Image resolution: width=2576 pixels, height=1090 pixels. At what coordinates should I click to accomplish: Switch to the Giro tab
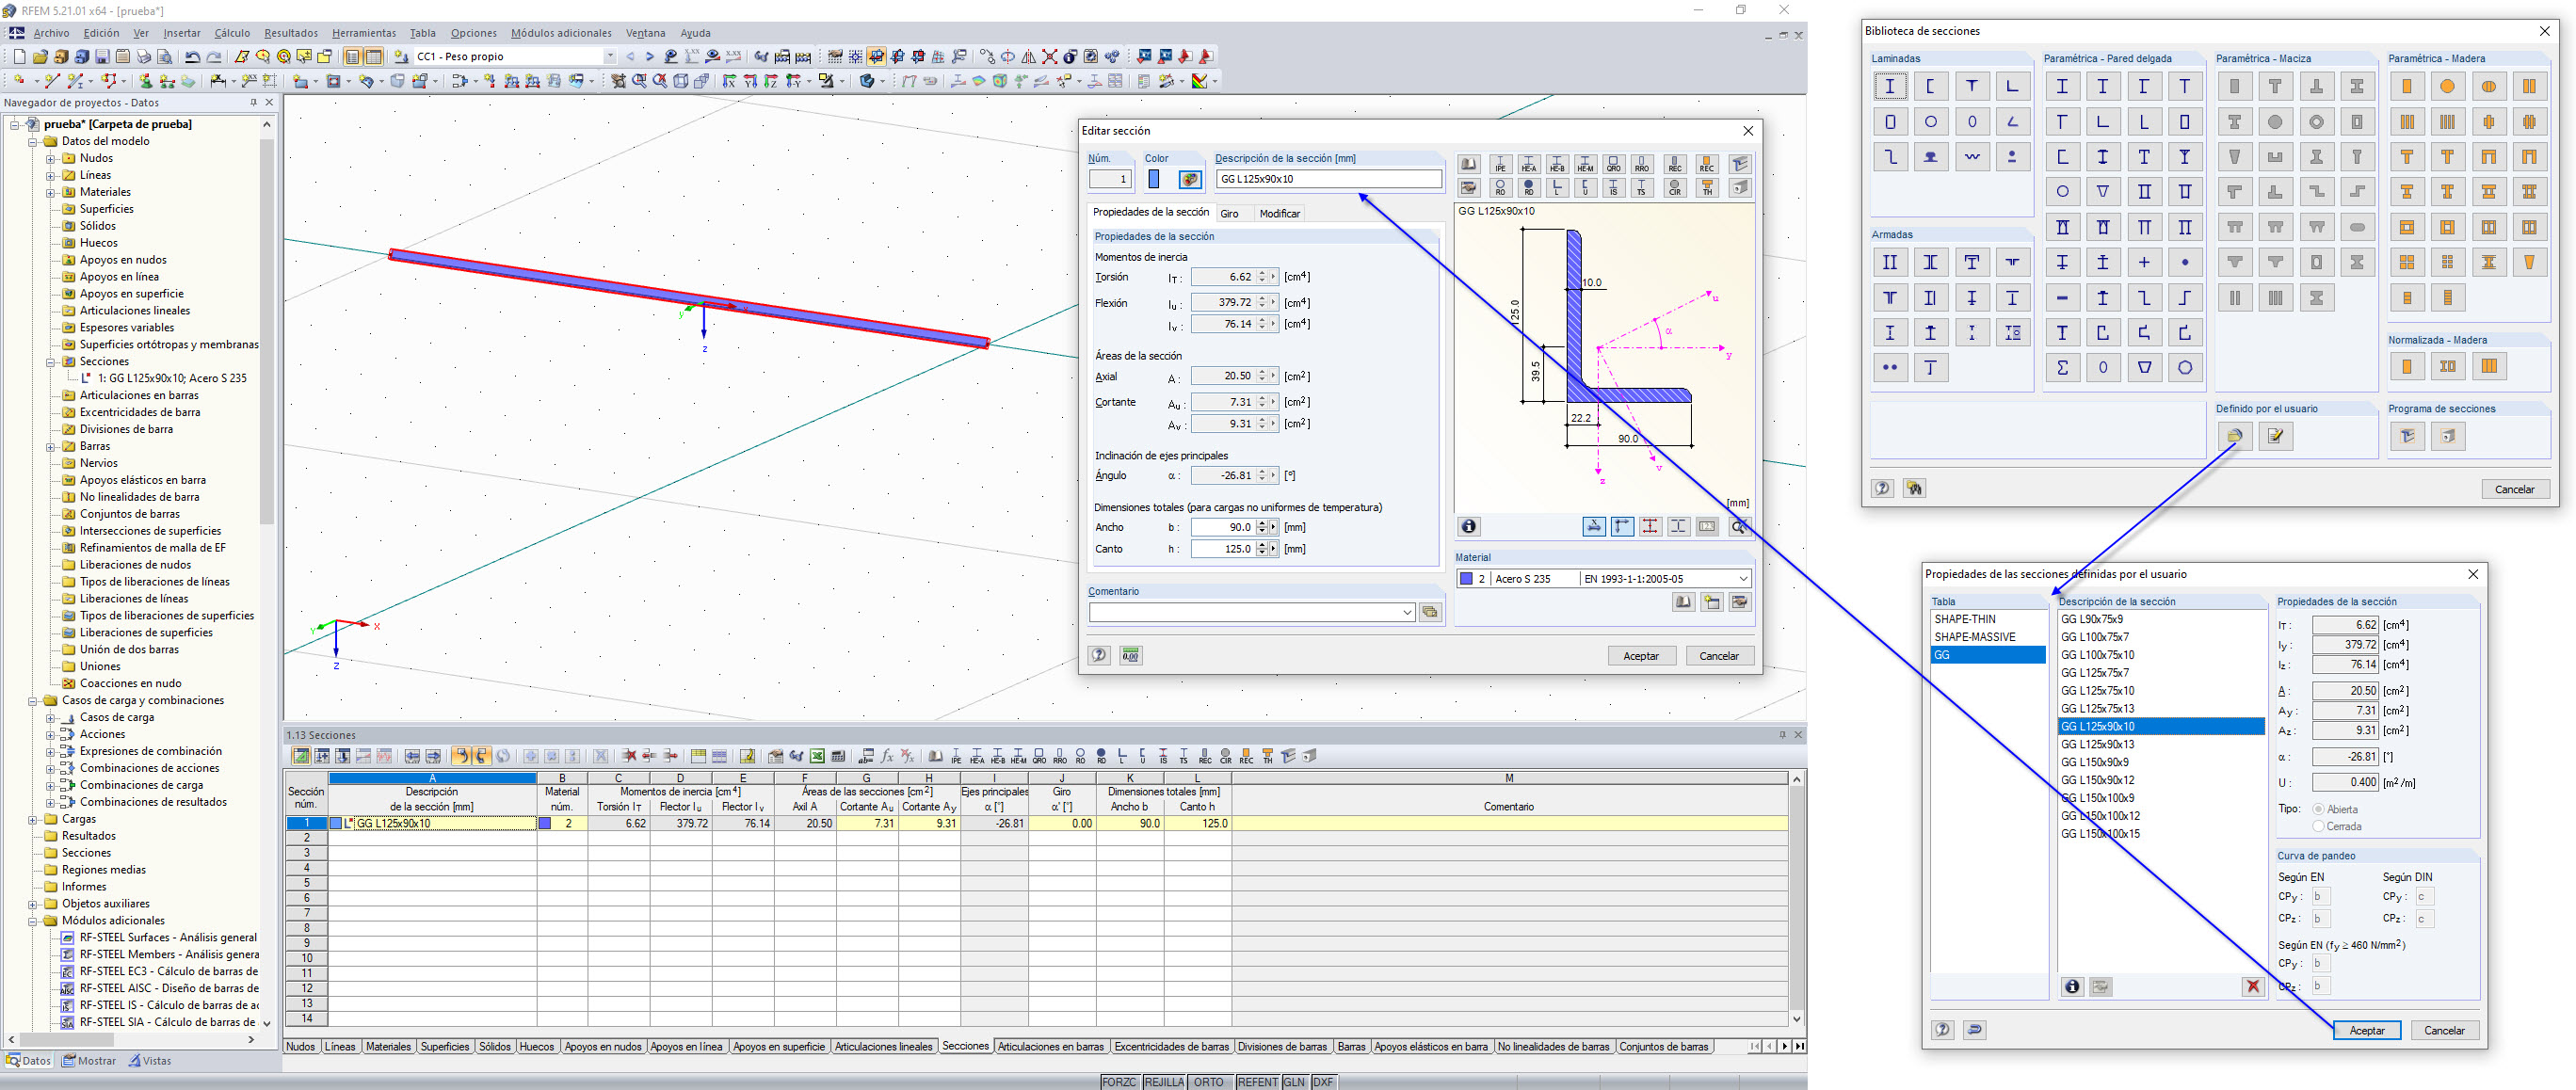pos(1229,214)
